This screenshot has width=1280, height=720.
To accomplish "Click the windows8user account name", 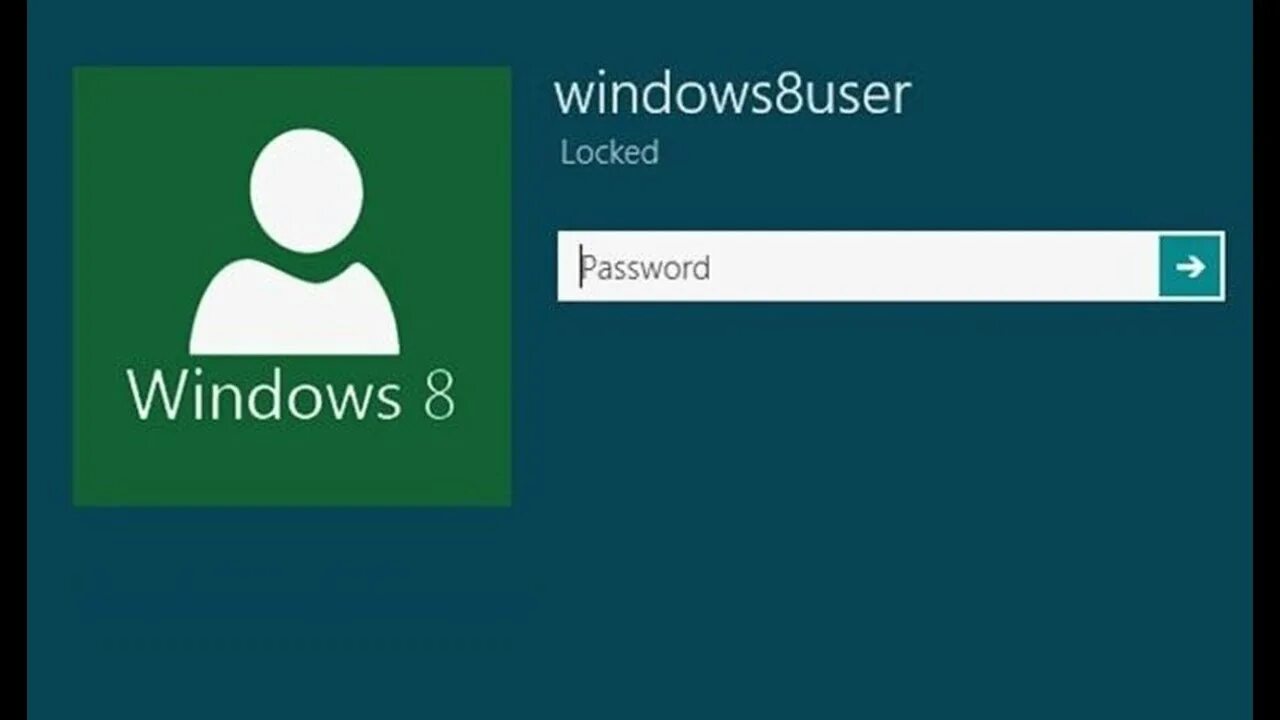I will (x=732, y=94).
